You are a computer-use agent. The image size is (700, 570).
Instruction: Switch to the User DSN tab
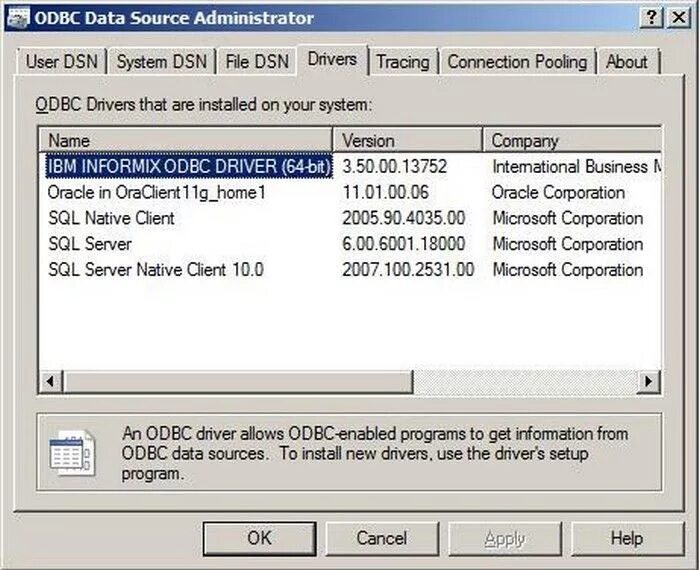coord(62,61)
